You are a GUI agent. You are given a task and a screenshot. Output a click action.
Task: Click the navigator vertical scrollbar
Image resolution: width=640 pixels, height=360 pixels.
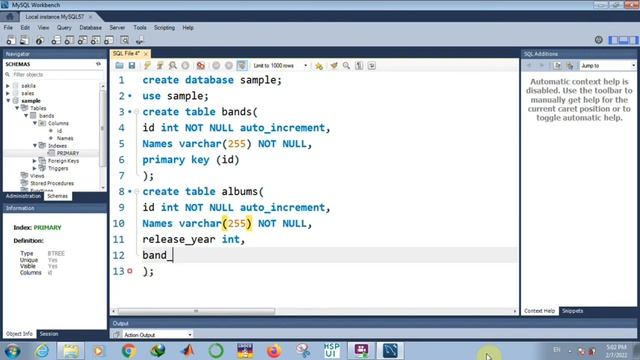point(102,129)
